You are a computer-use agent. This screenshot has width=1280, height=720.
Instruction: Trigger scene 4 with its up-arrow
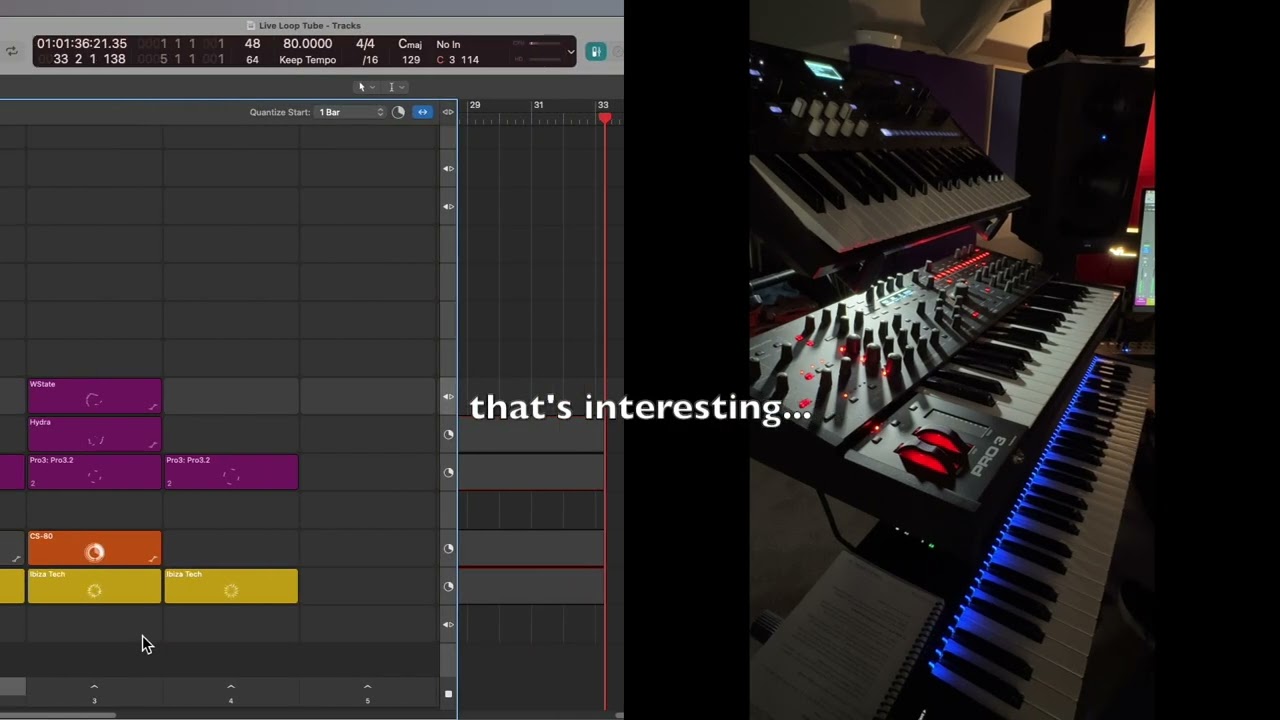pyautogui.click(x=231, y=687)
